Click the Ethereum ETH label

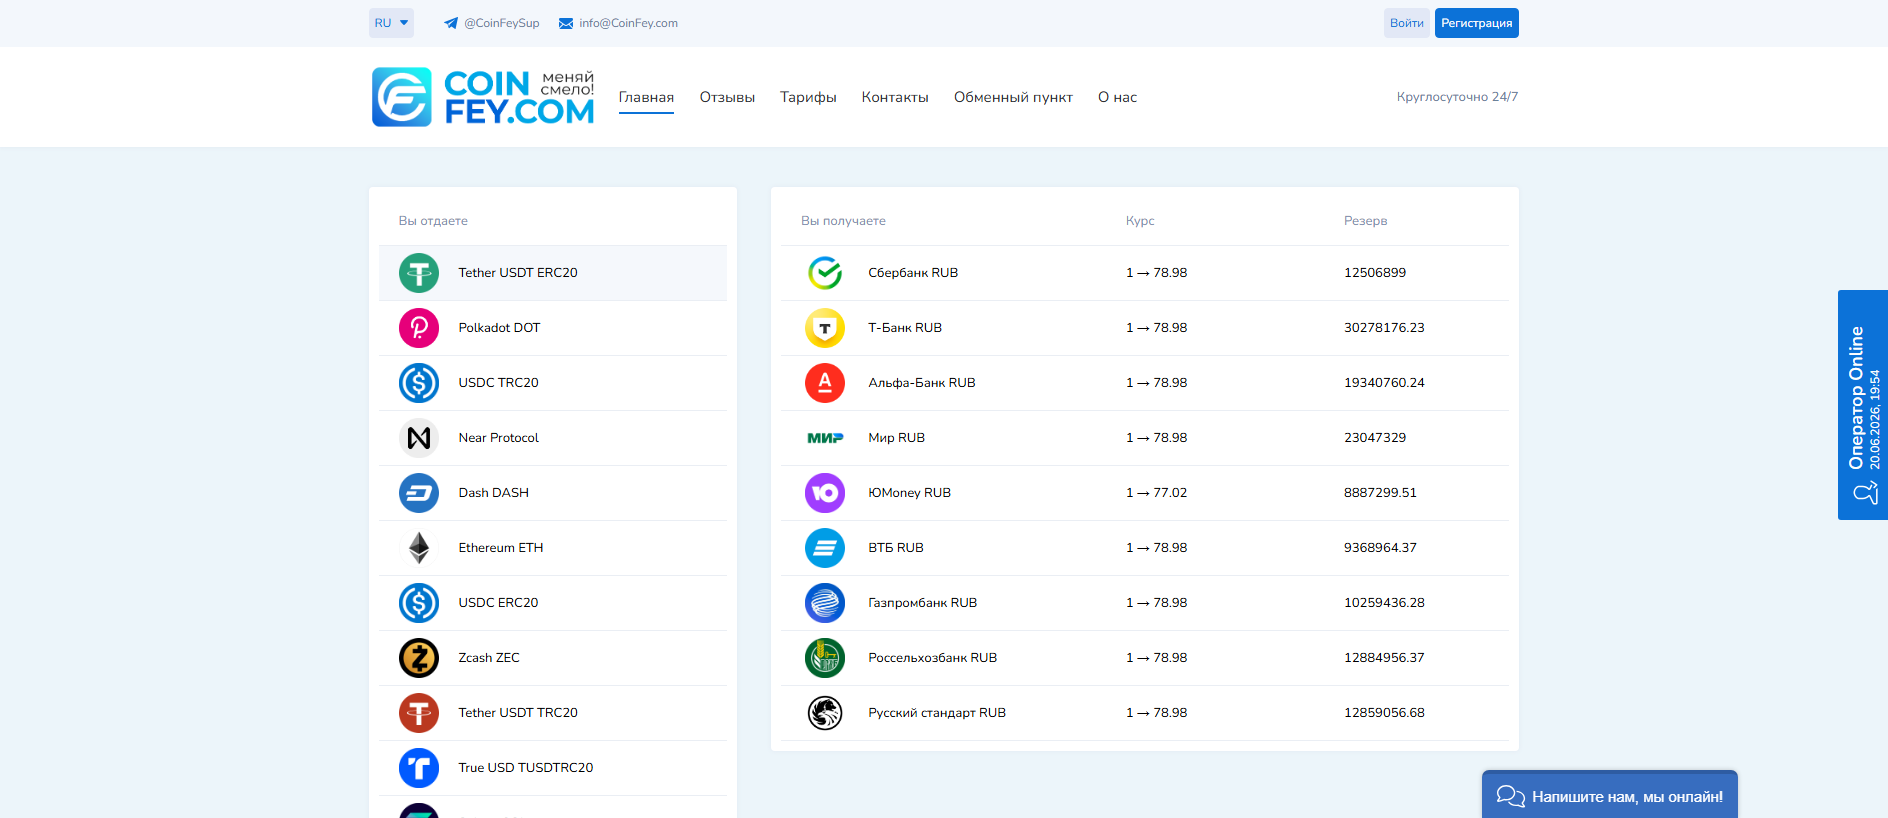[x=501, y=548]
